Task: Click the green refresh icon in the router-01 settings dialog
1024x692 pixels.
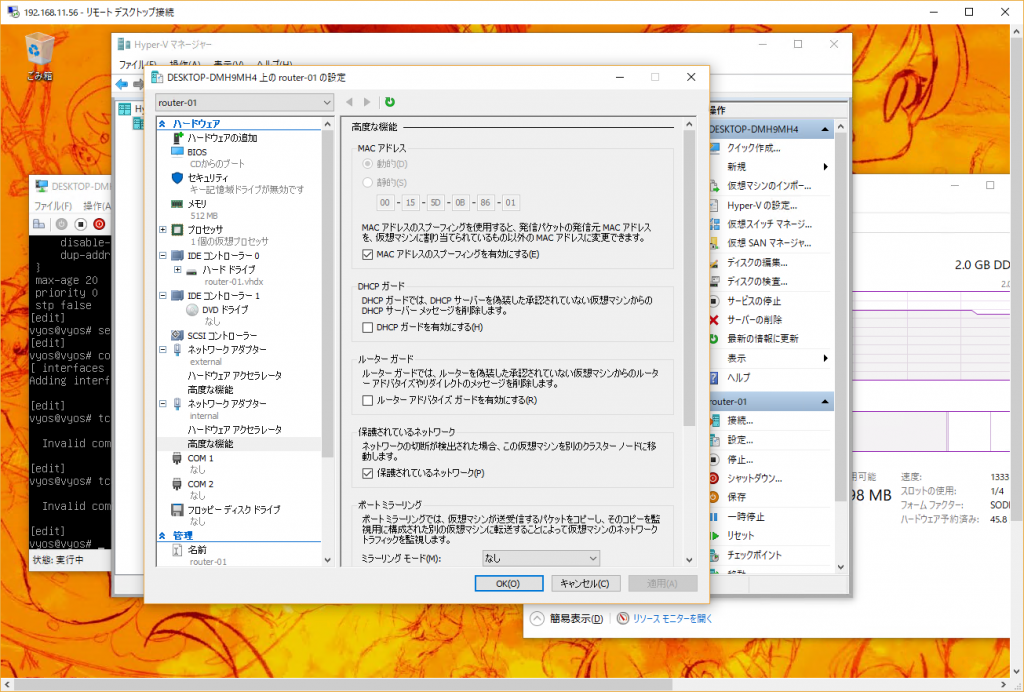Action: (390, 102)
